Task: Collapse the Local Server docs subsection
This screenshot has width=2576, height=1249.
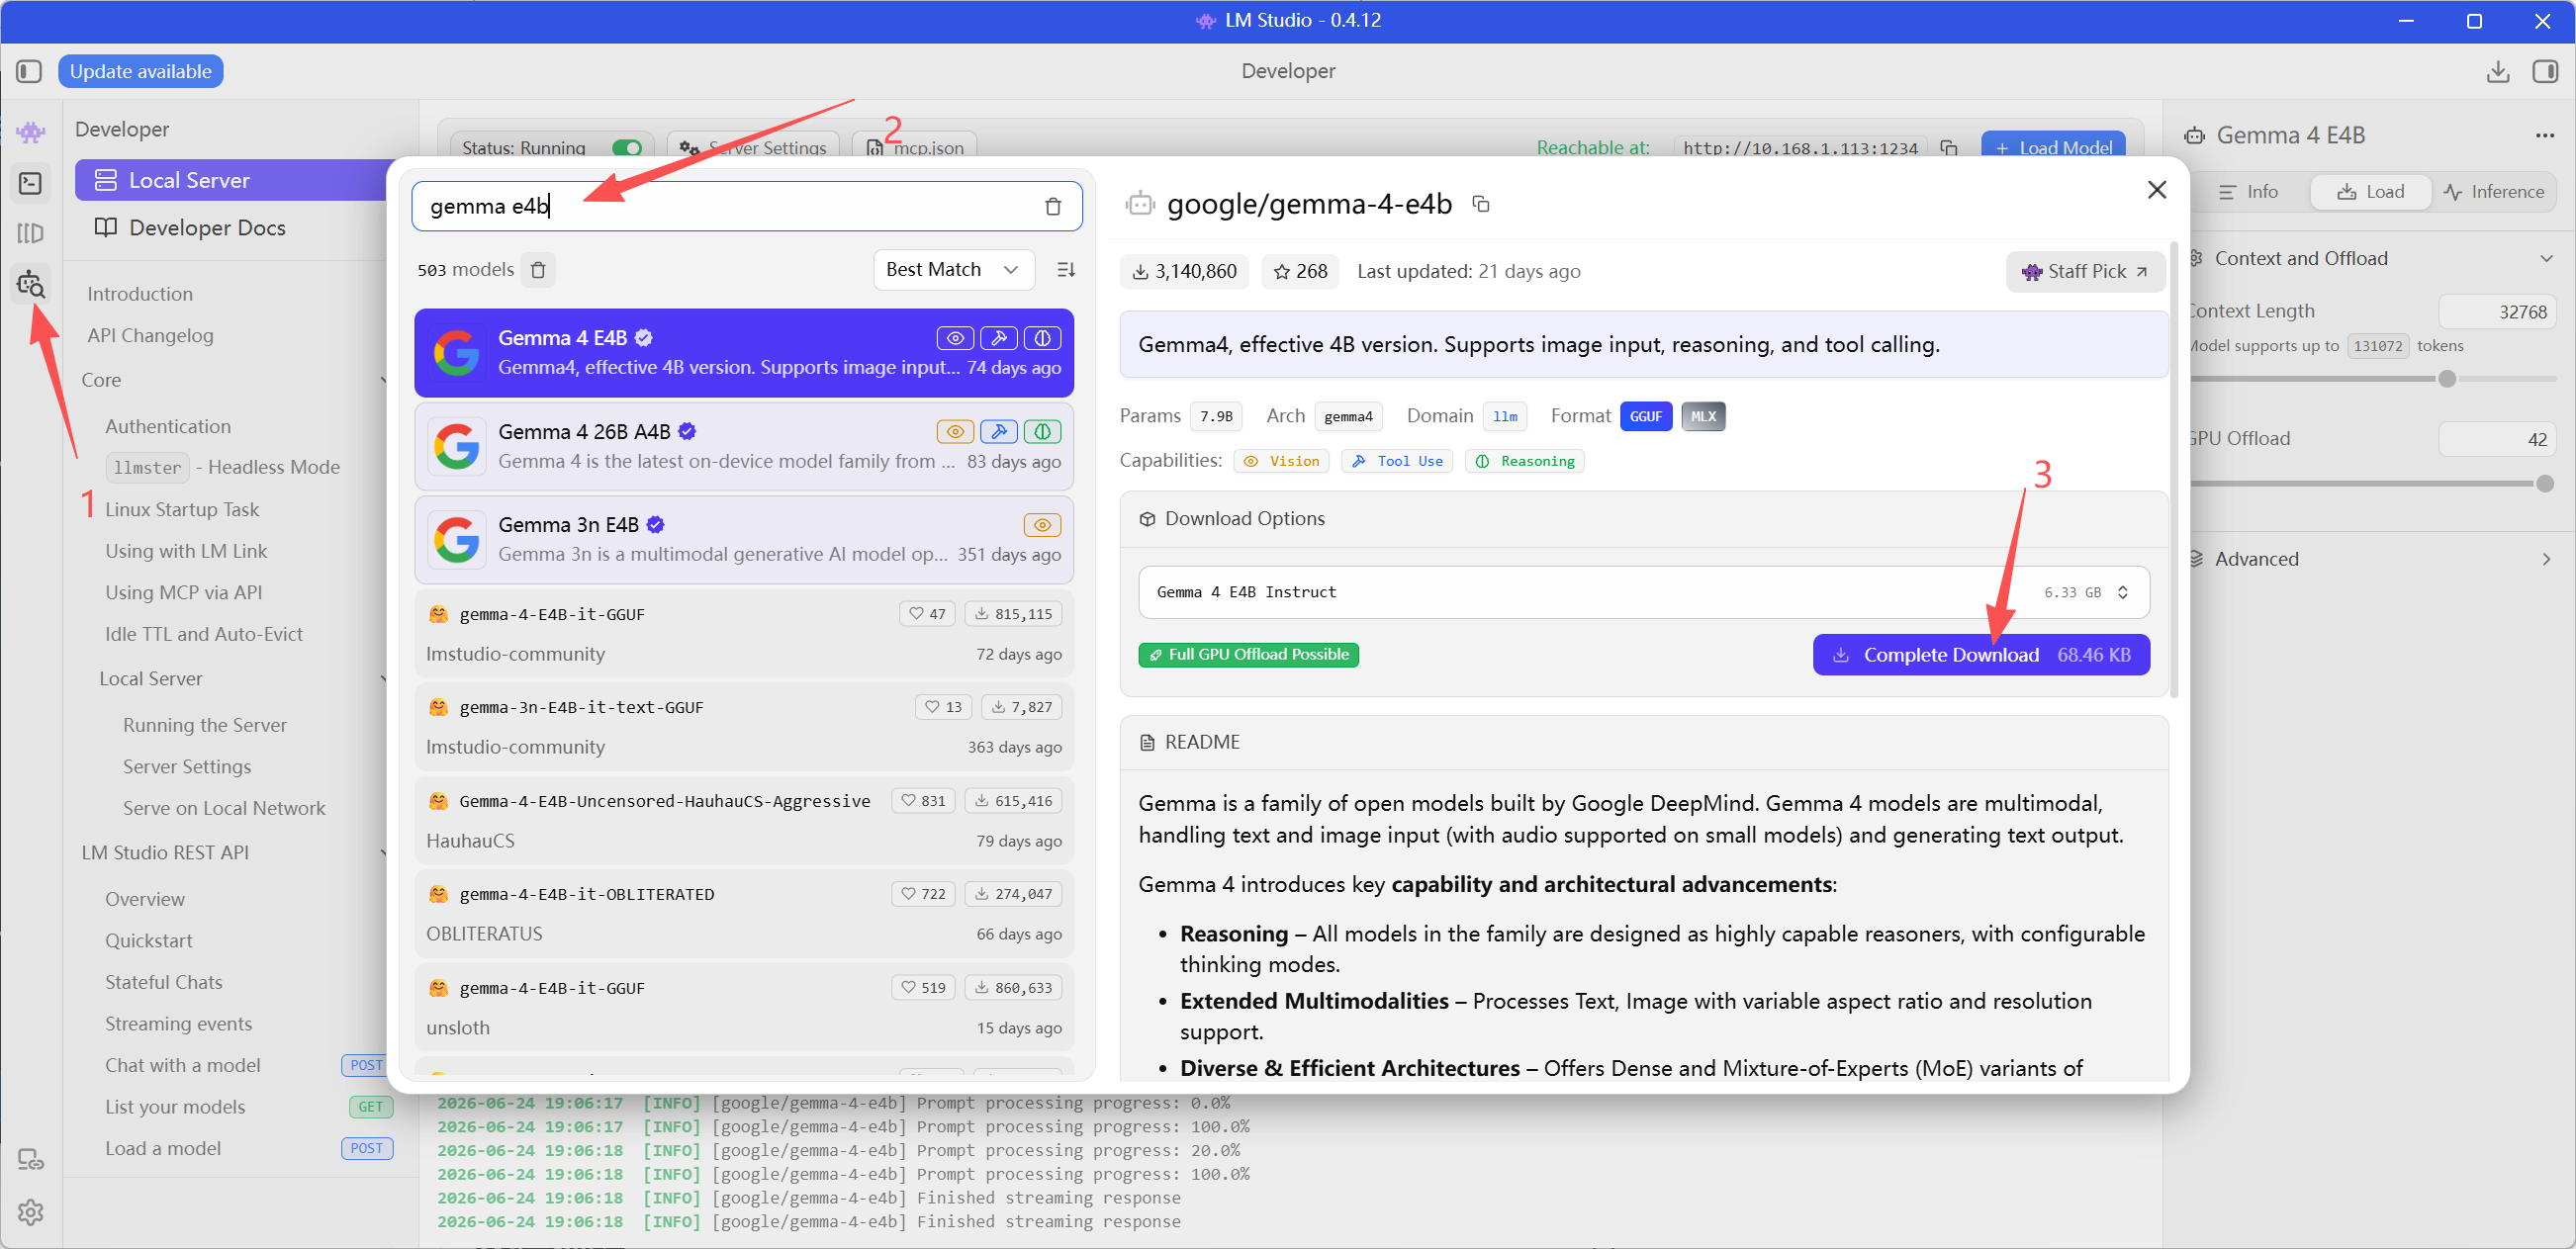Action: click(x=384, y=679)
